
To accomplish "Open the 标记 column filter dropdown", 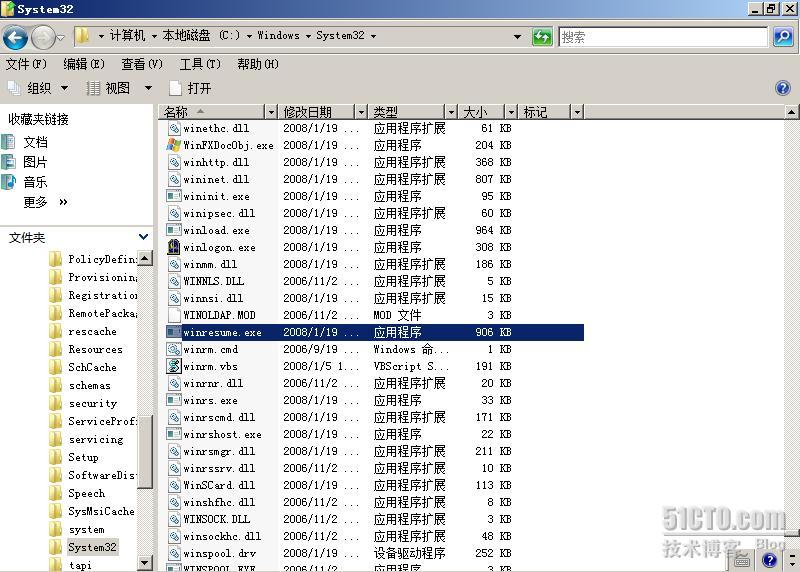I will [577, 112].
